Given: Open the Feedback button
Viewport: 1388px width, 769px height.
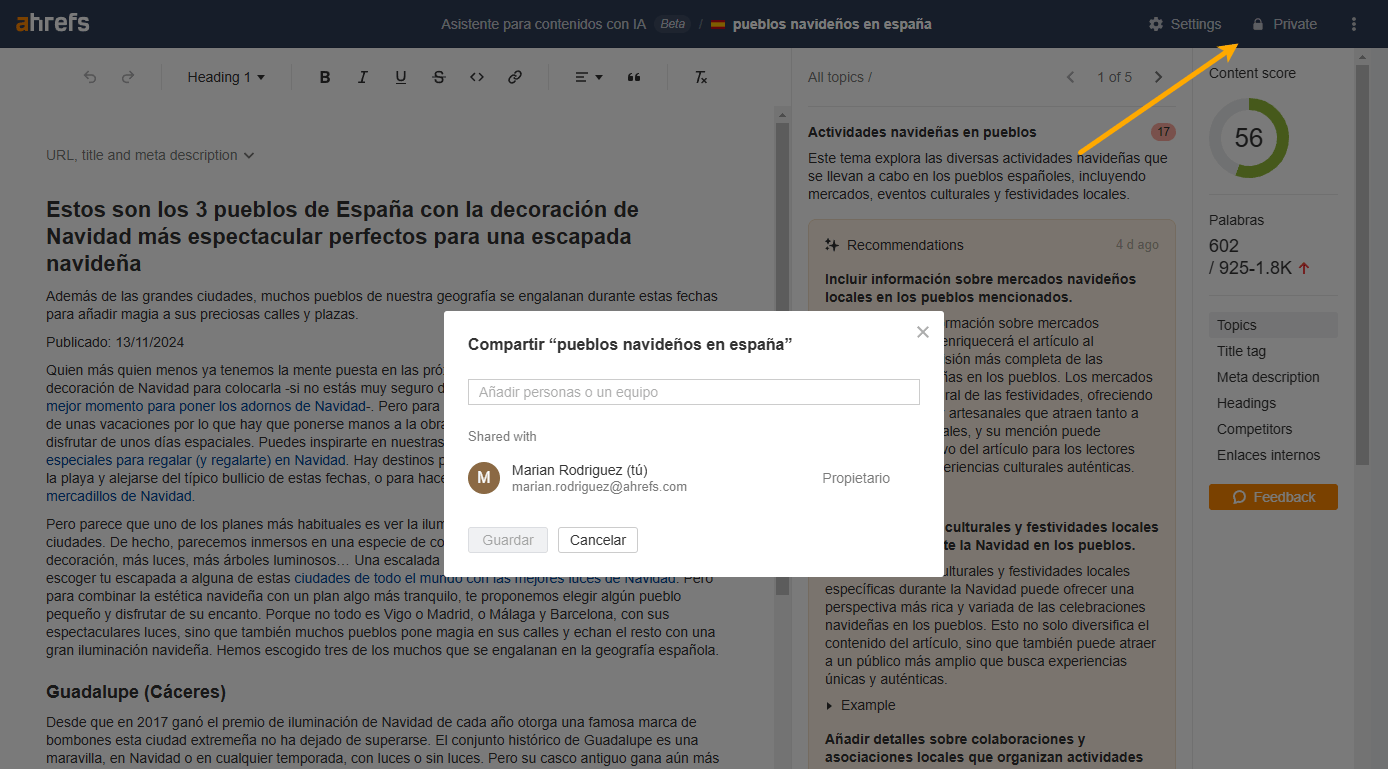Looking at the screenshot, I should click(x=1273, y=497).
